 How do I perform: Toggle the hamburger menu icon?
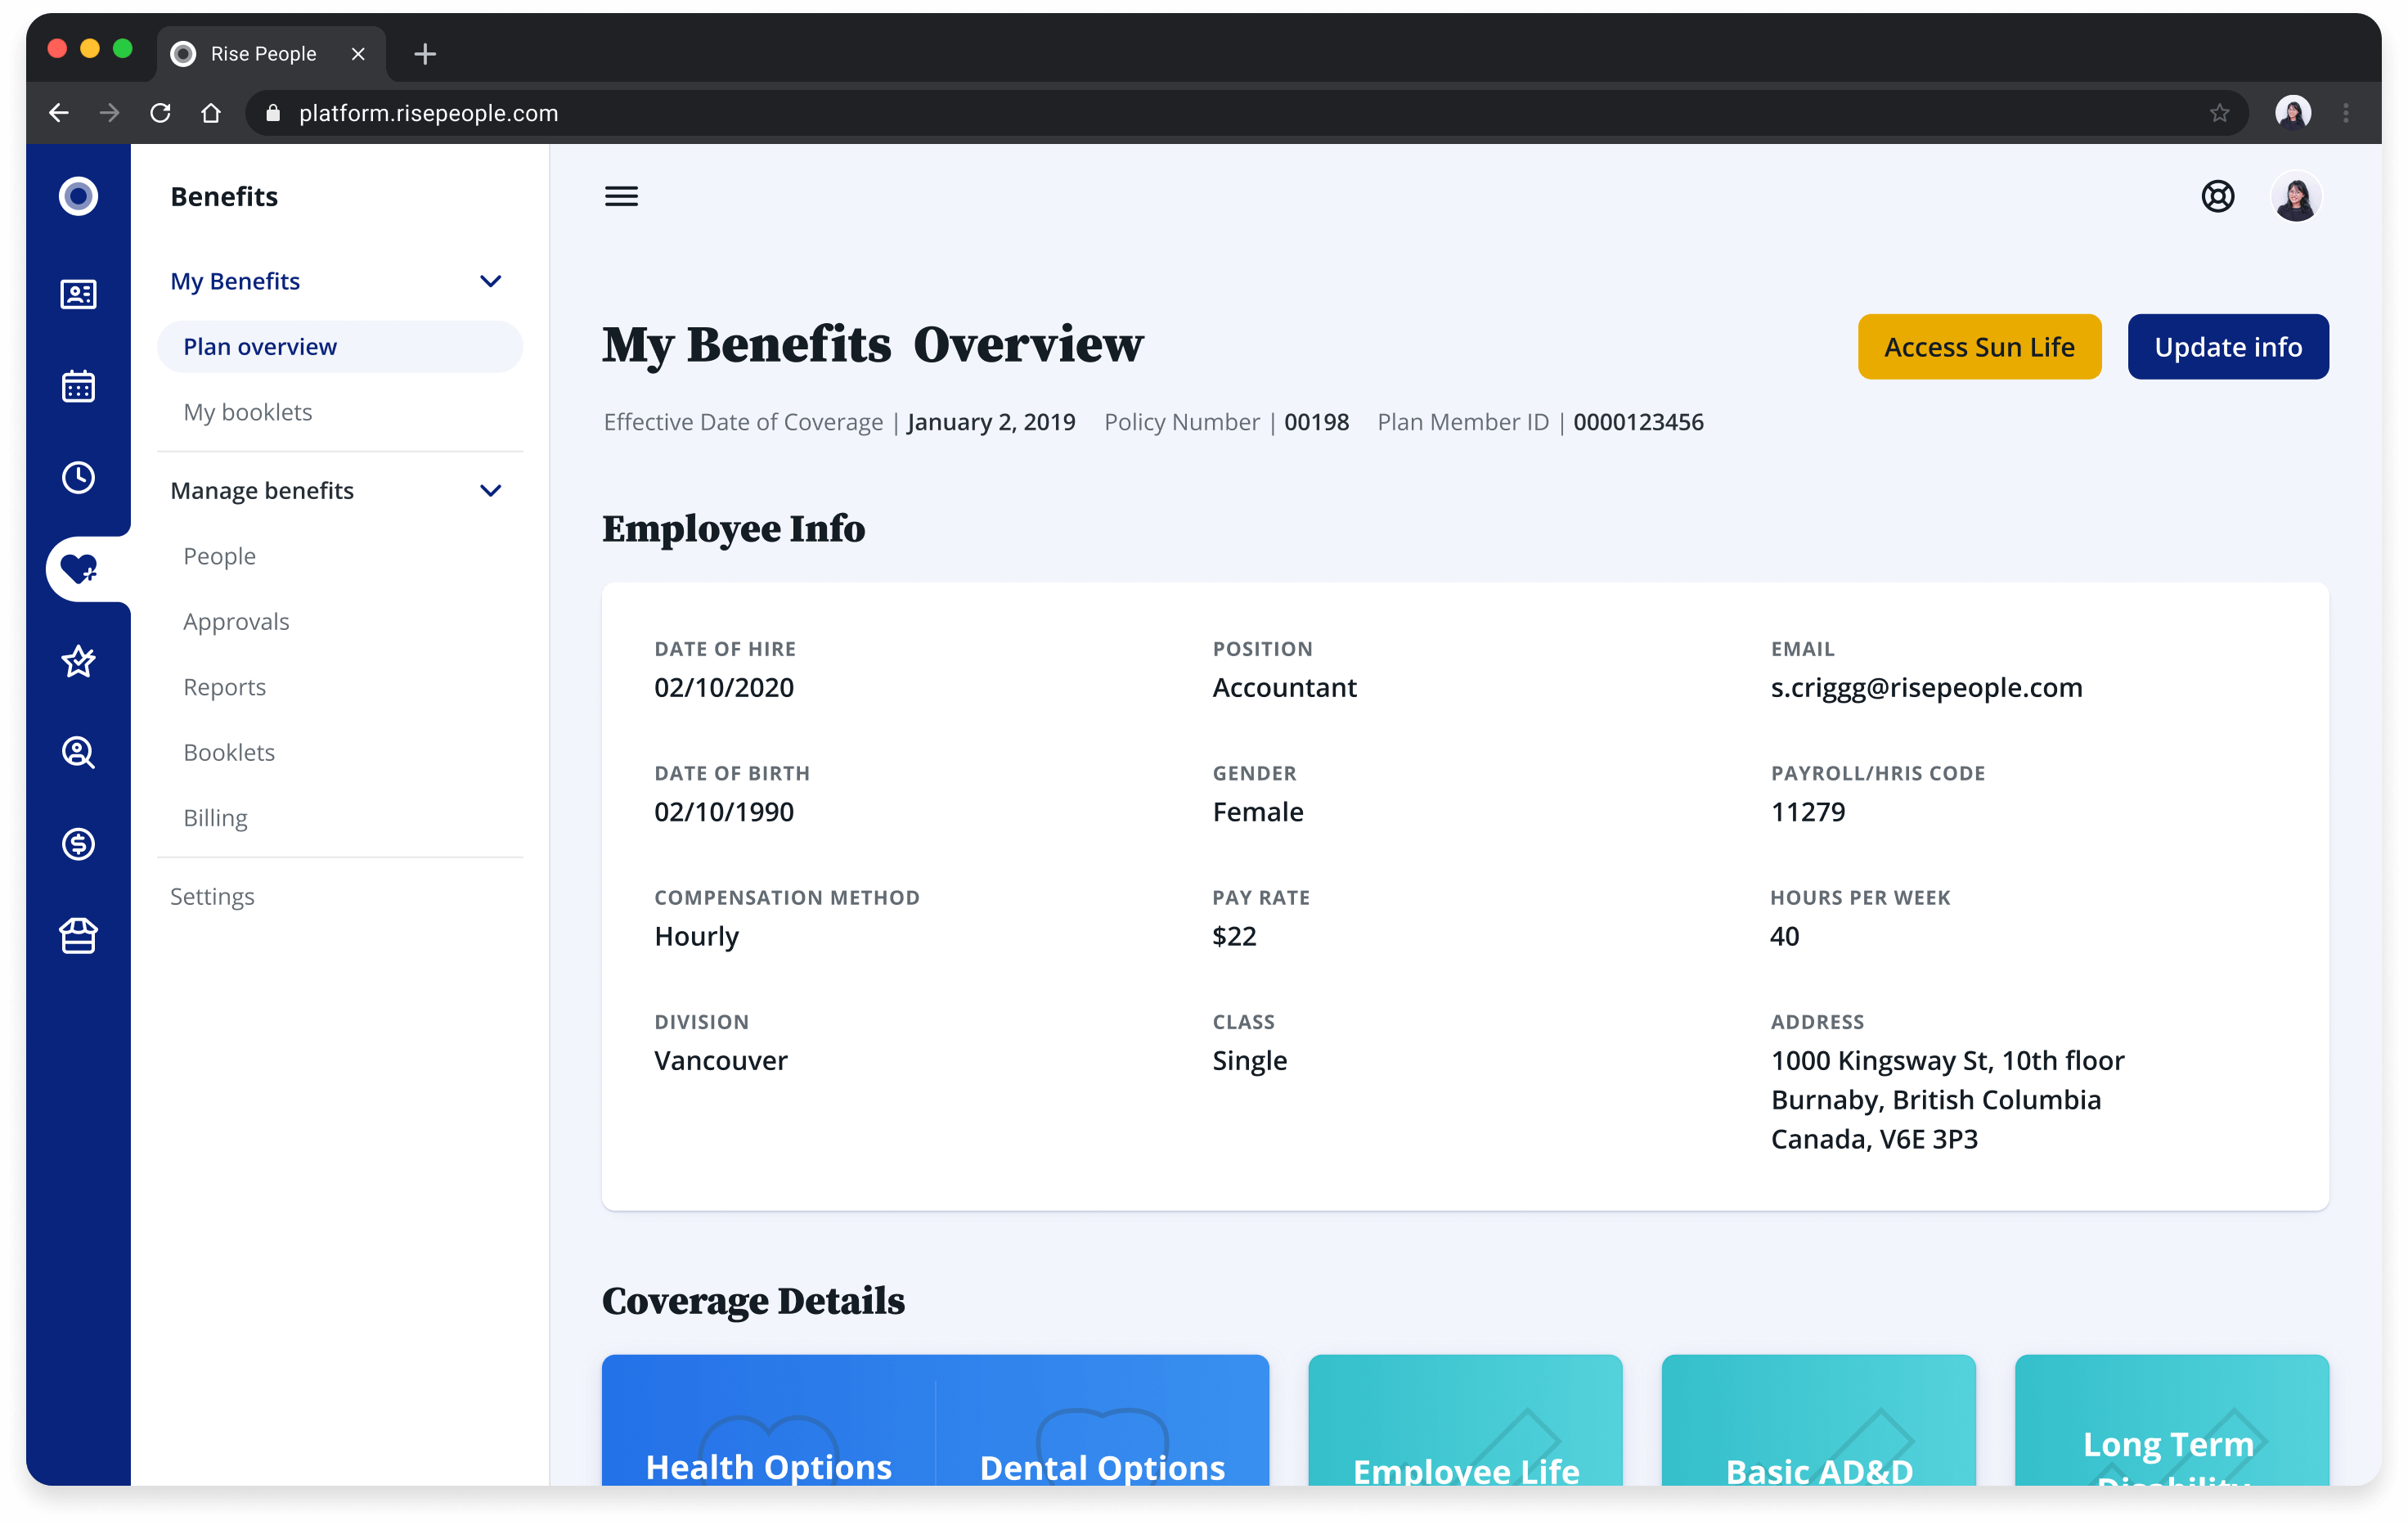pyautogui.click(x=621, y=196)
